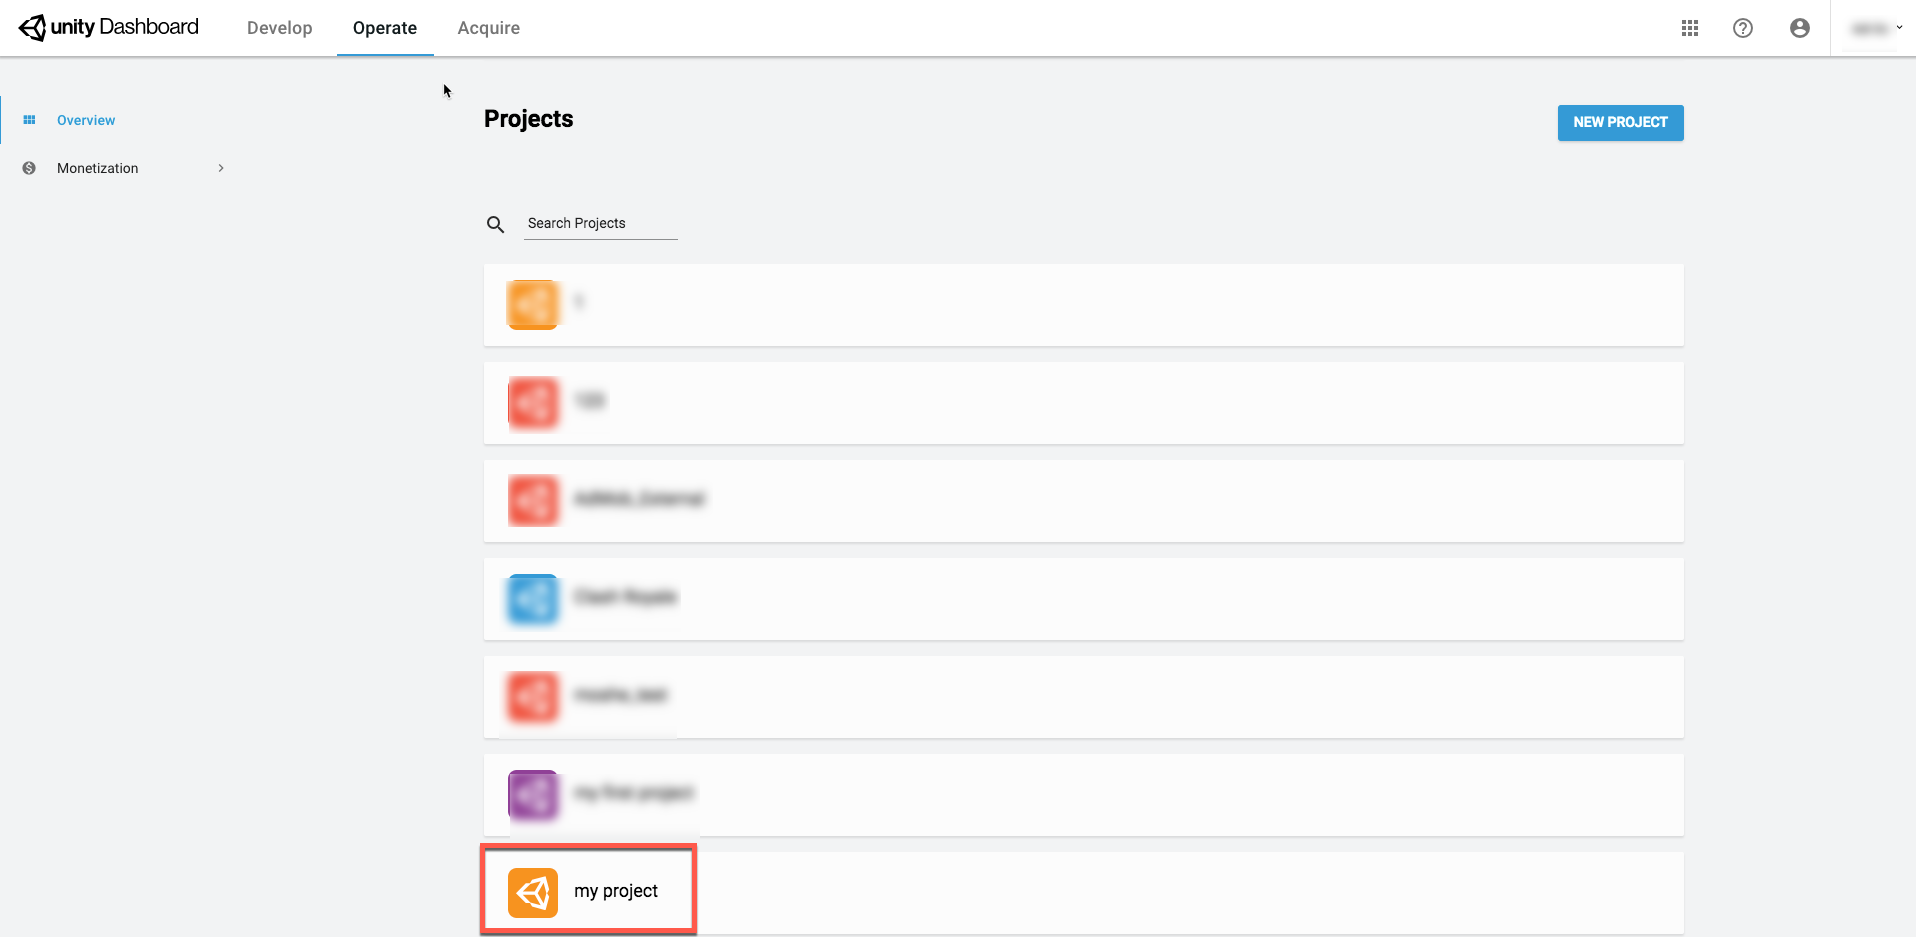Click the search magnifier icon
The image size is (1916, 937).
point(495,224)
